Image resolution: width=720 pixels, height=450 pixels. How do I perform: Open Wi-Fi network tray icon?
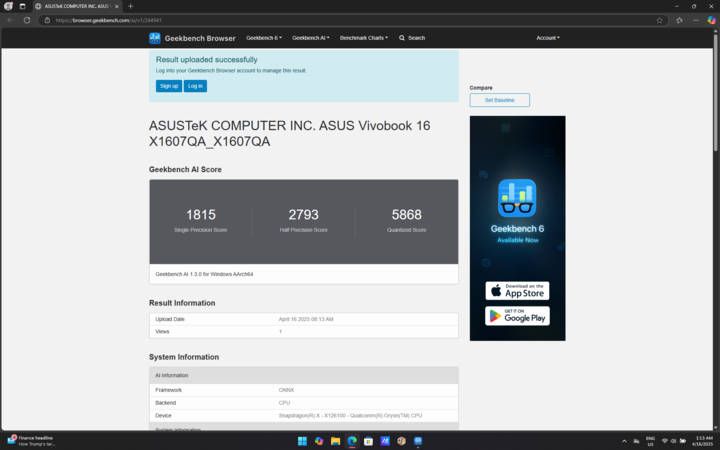(664, 441)
